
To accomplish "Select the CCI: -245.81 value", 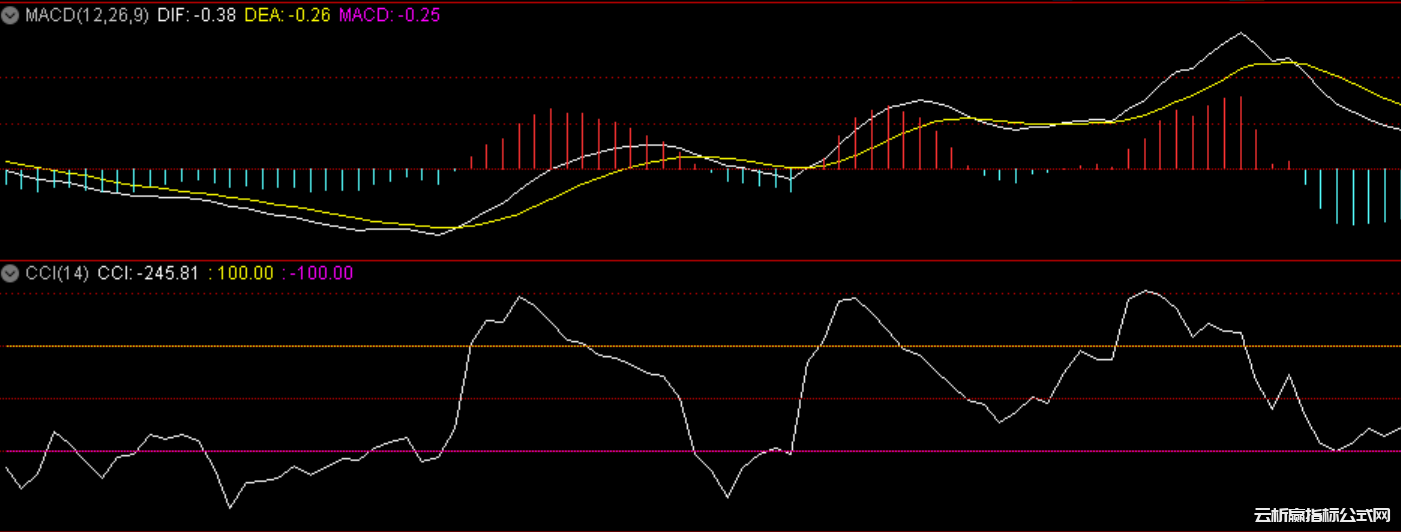I will pyautogui.click(x=148, y=272).
